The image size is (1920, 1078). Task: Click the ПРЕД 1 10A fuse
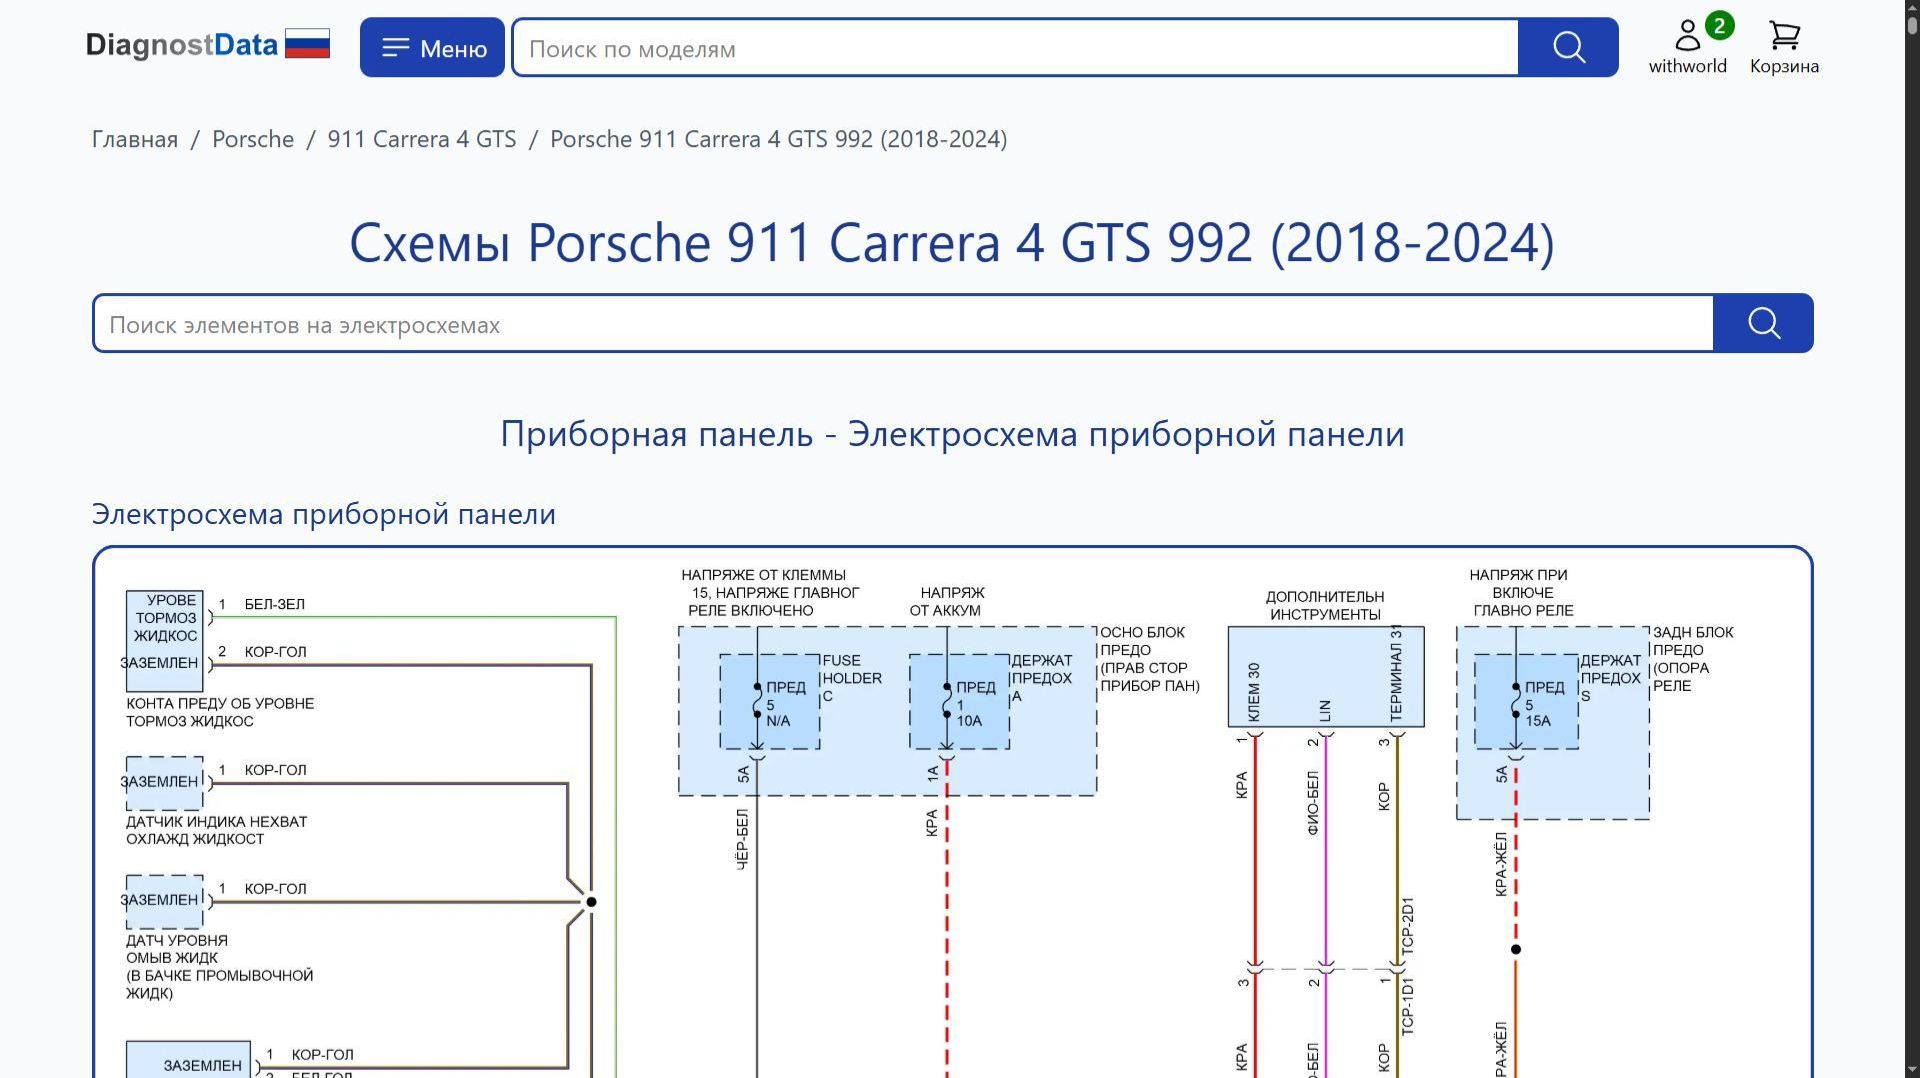tap(960, 702)
